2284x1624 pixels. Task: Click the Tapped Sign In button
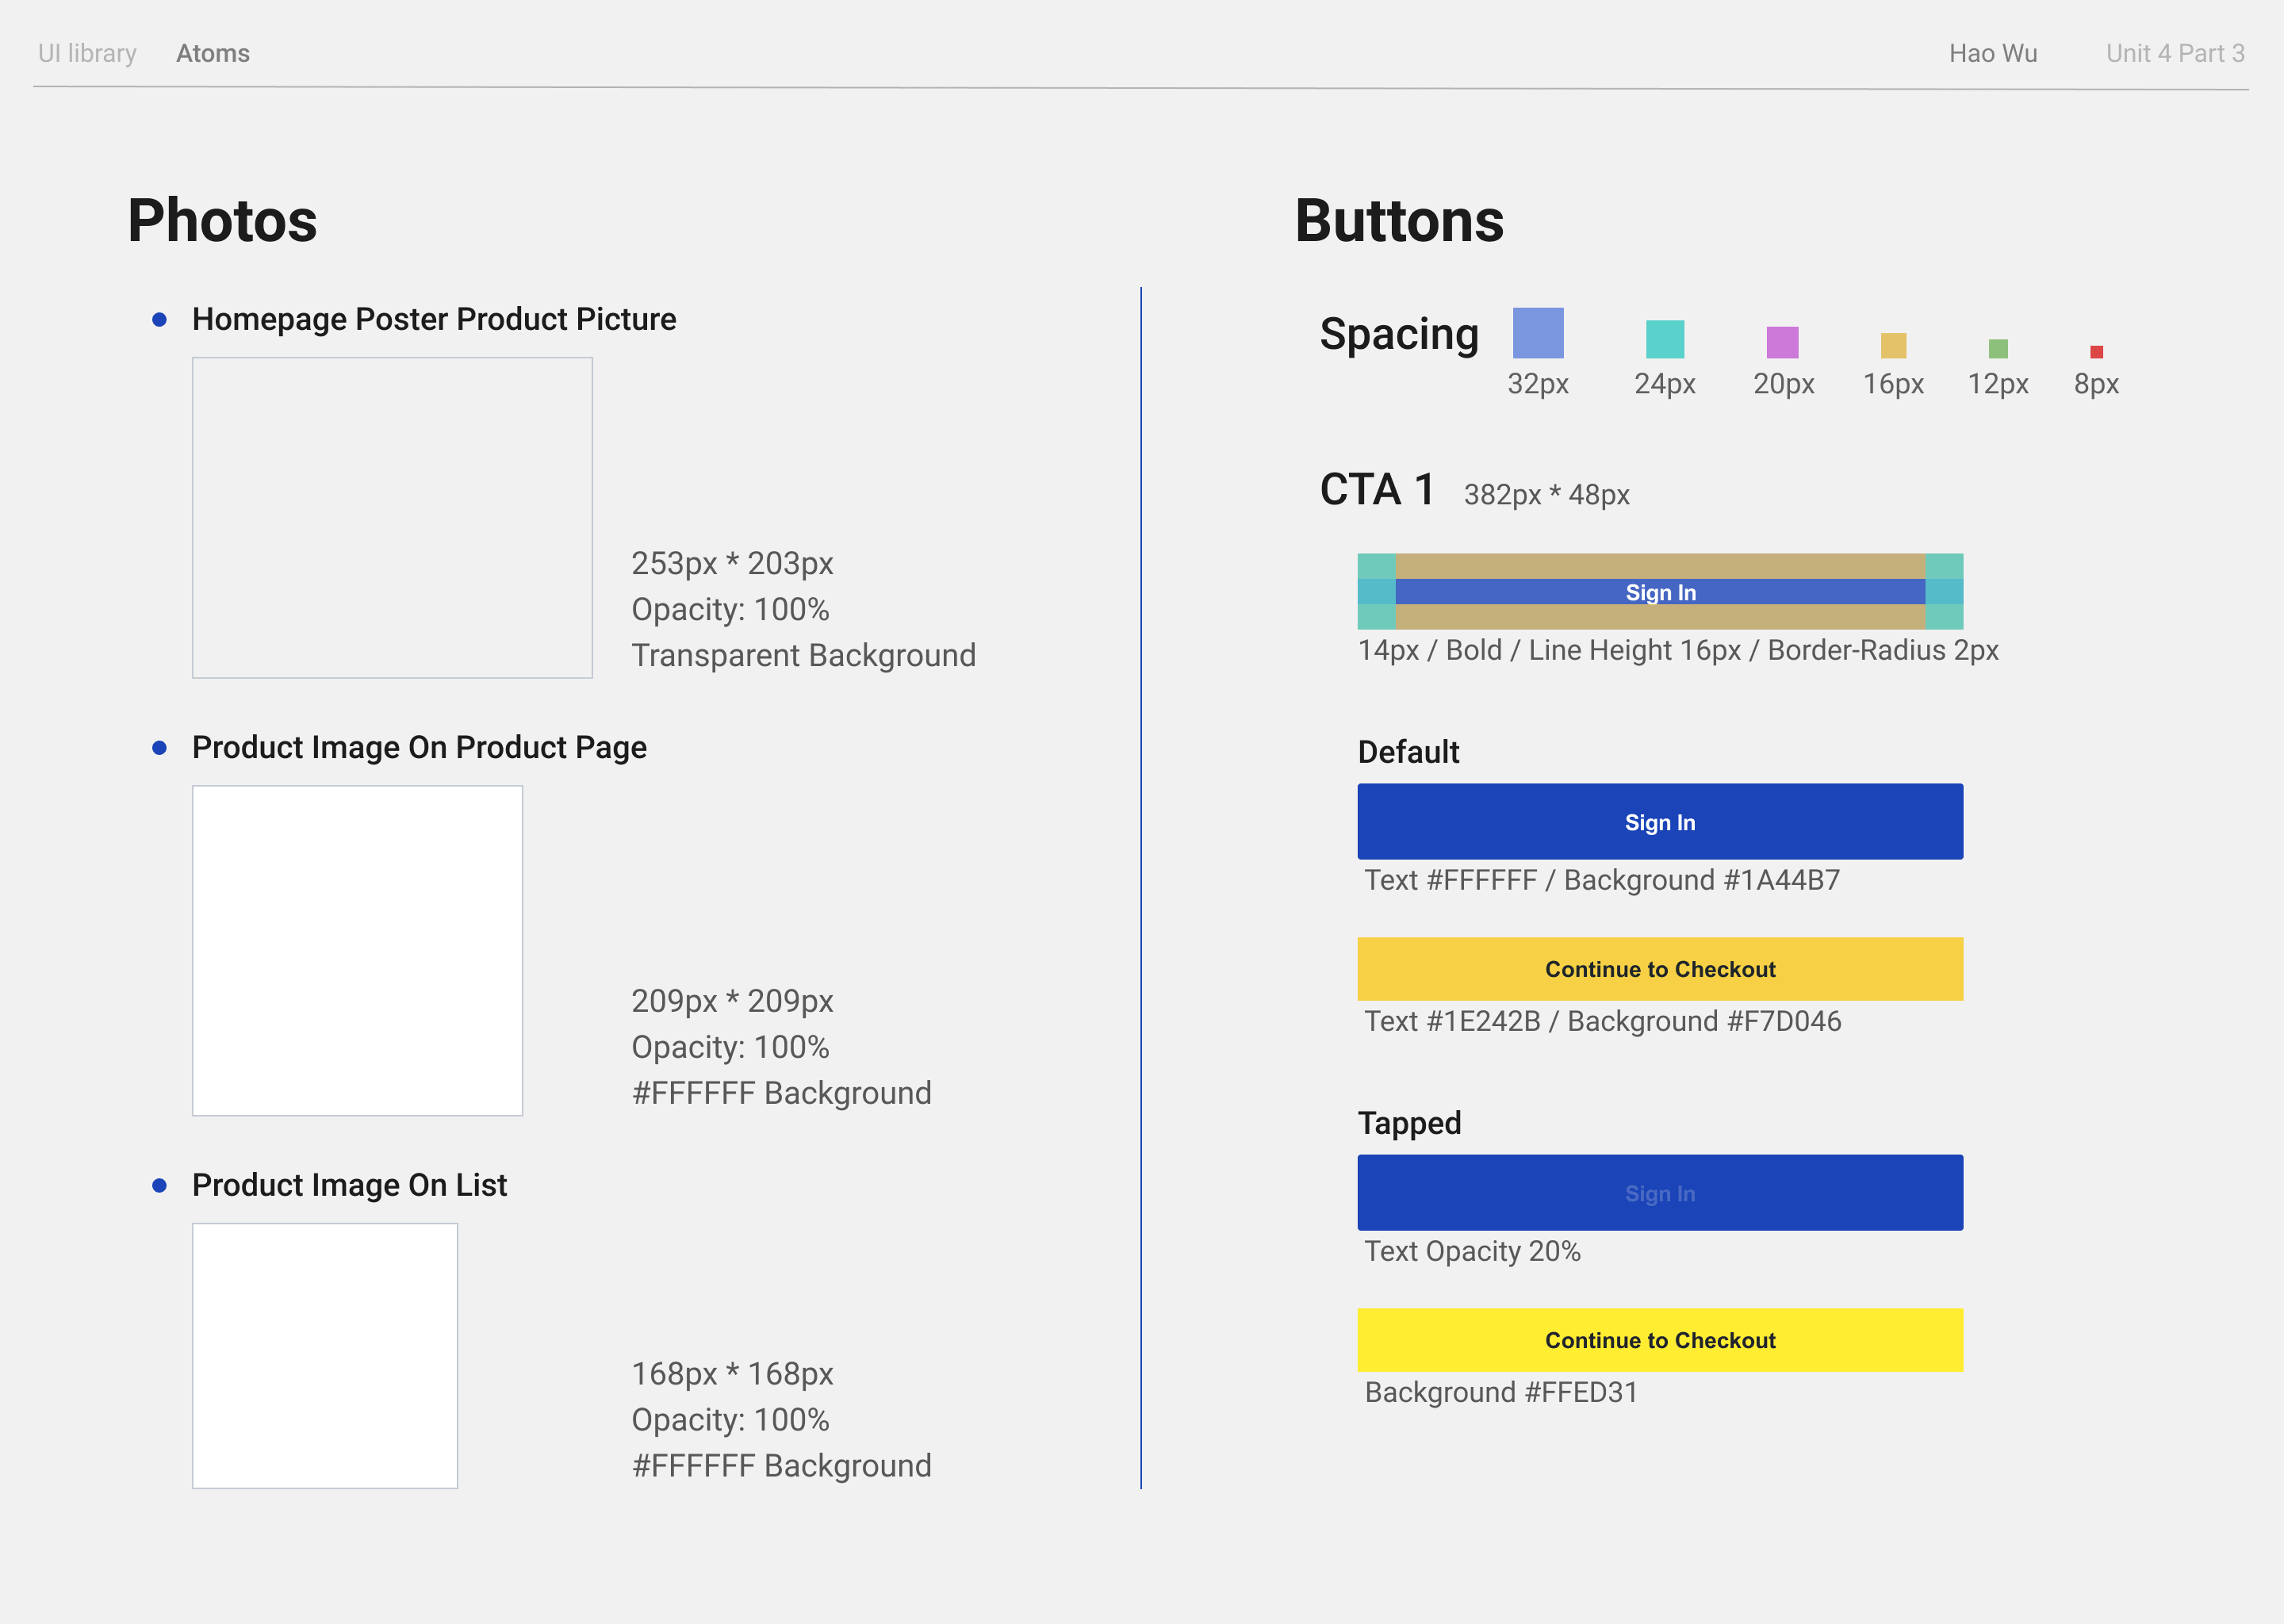(x=1660, y=1193)
